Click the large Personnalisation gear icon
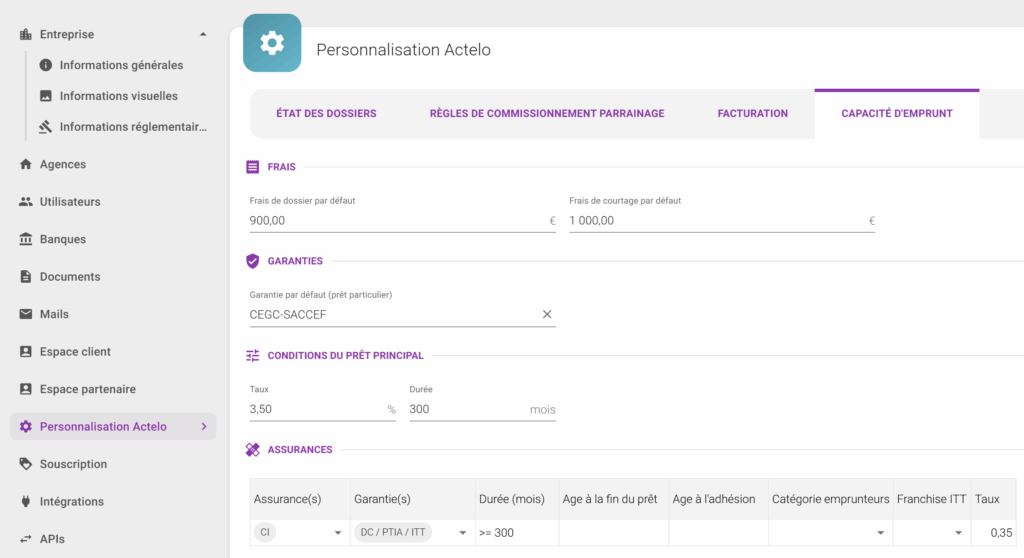This screenshot has height=558, width=1024. (272, 43)
